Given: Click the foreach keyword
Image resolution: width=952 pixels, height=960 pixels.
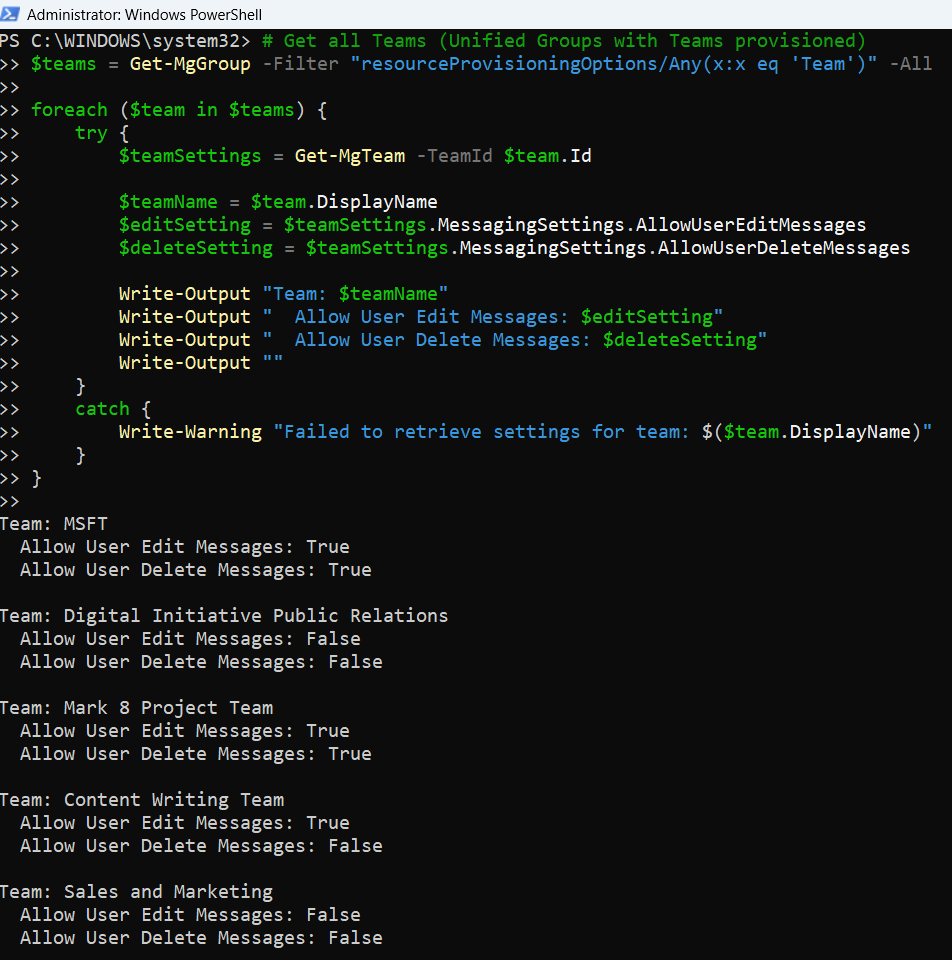Looking at the screenshot, I should [69, 110].
